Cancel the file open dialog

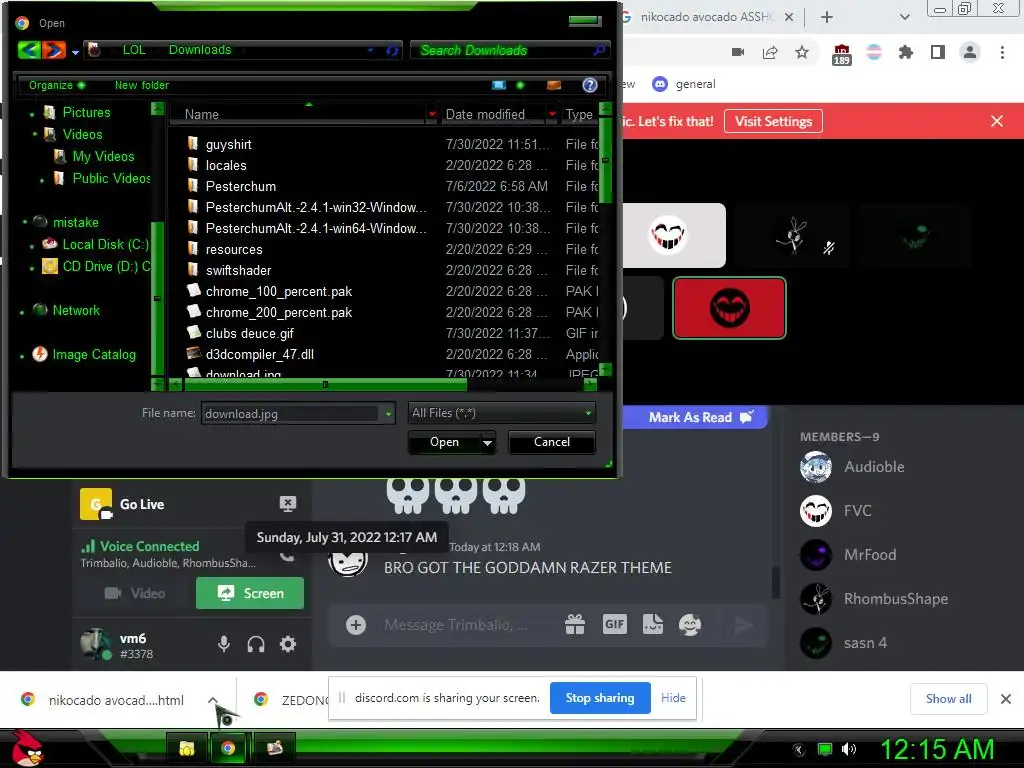point(552,442)
